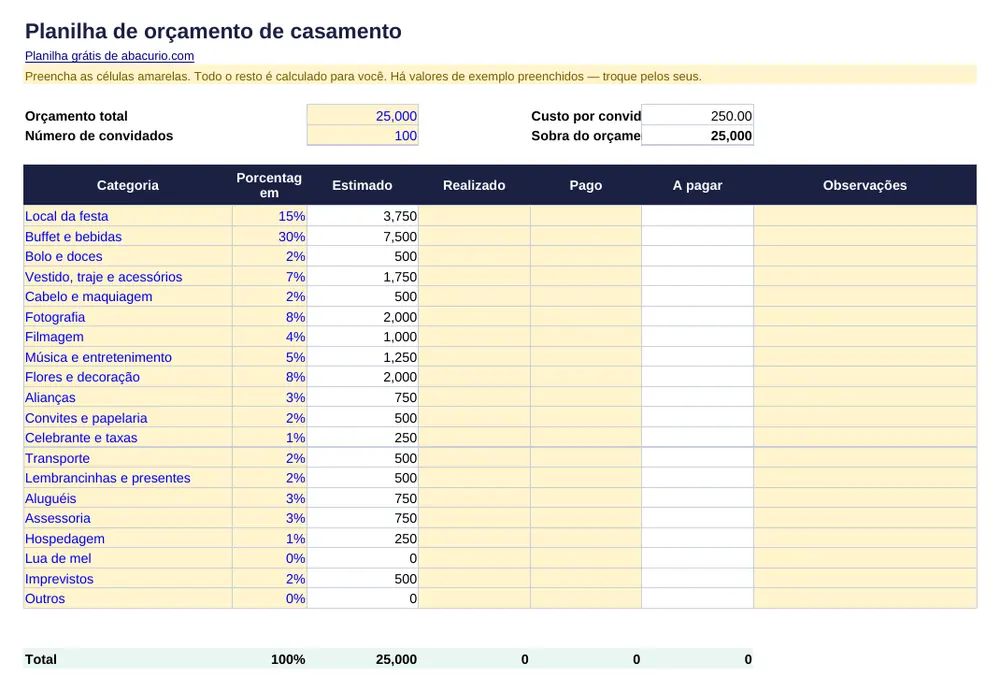This screenshot has height=691, width=1000.
Task: Click the estimated 3,750 for Local da festa
Action: tap(362, 216)
